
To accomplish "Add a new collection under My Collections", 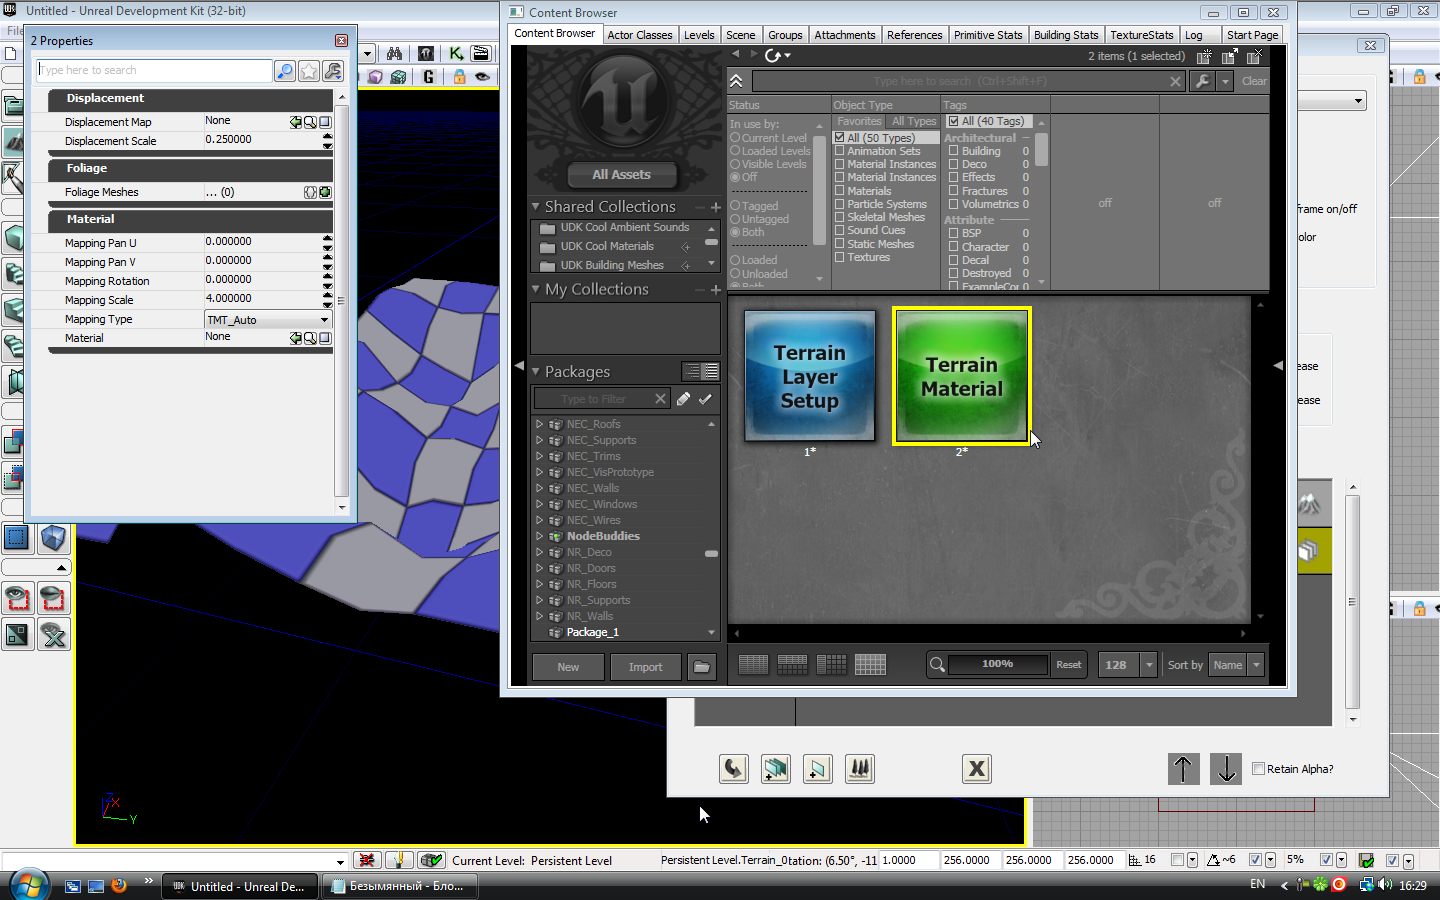I will [x=715, y=290].
